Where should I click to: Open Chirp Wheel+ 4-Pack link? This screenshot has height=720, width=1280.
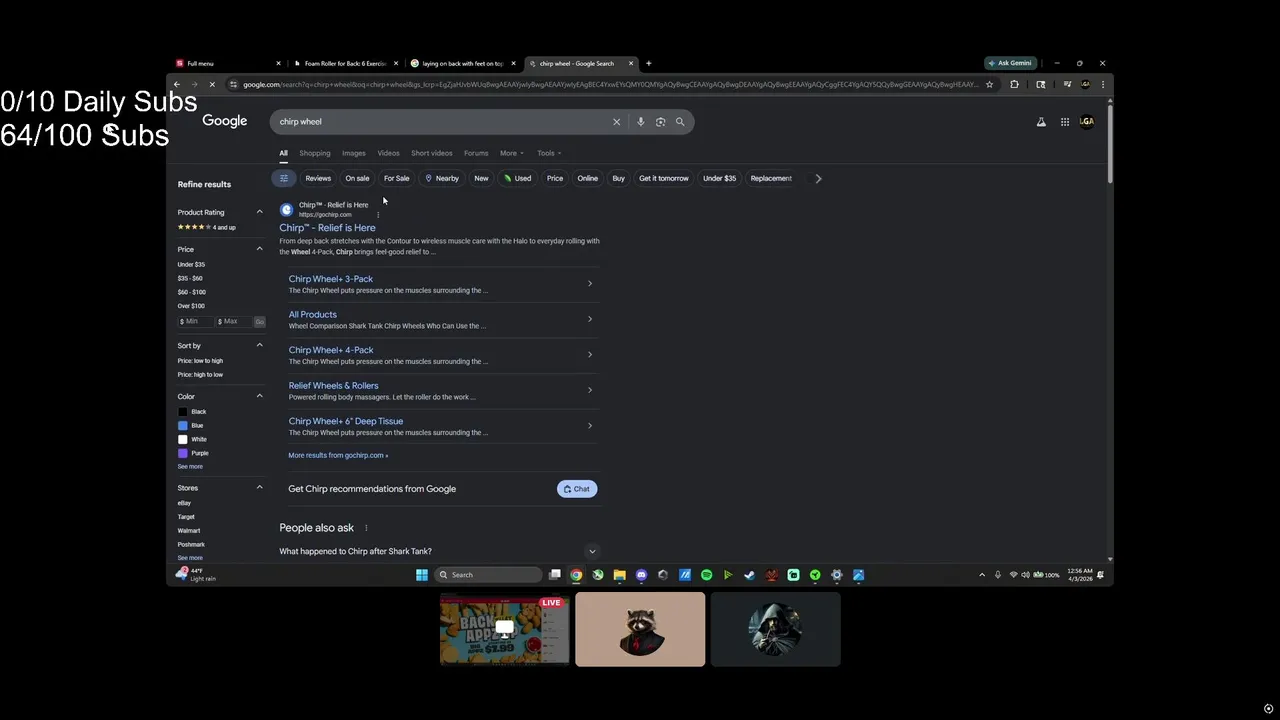(331, 350)
